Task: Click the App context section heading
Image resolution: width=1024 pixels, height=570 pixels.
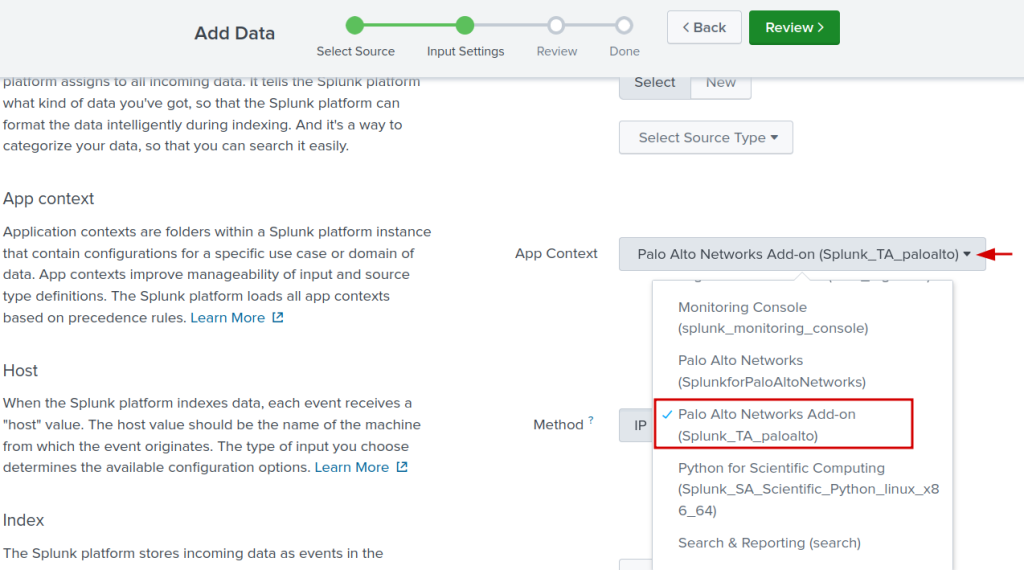Action: (48, 198)
